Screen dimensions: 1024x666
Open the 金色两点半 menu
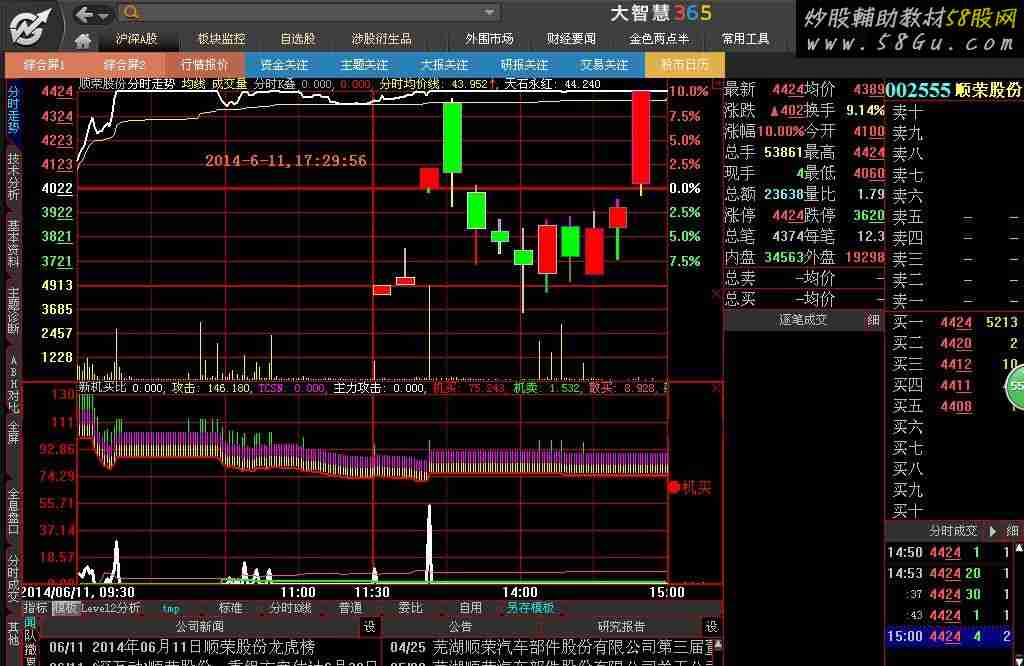(x=659, y=39)
